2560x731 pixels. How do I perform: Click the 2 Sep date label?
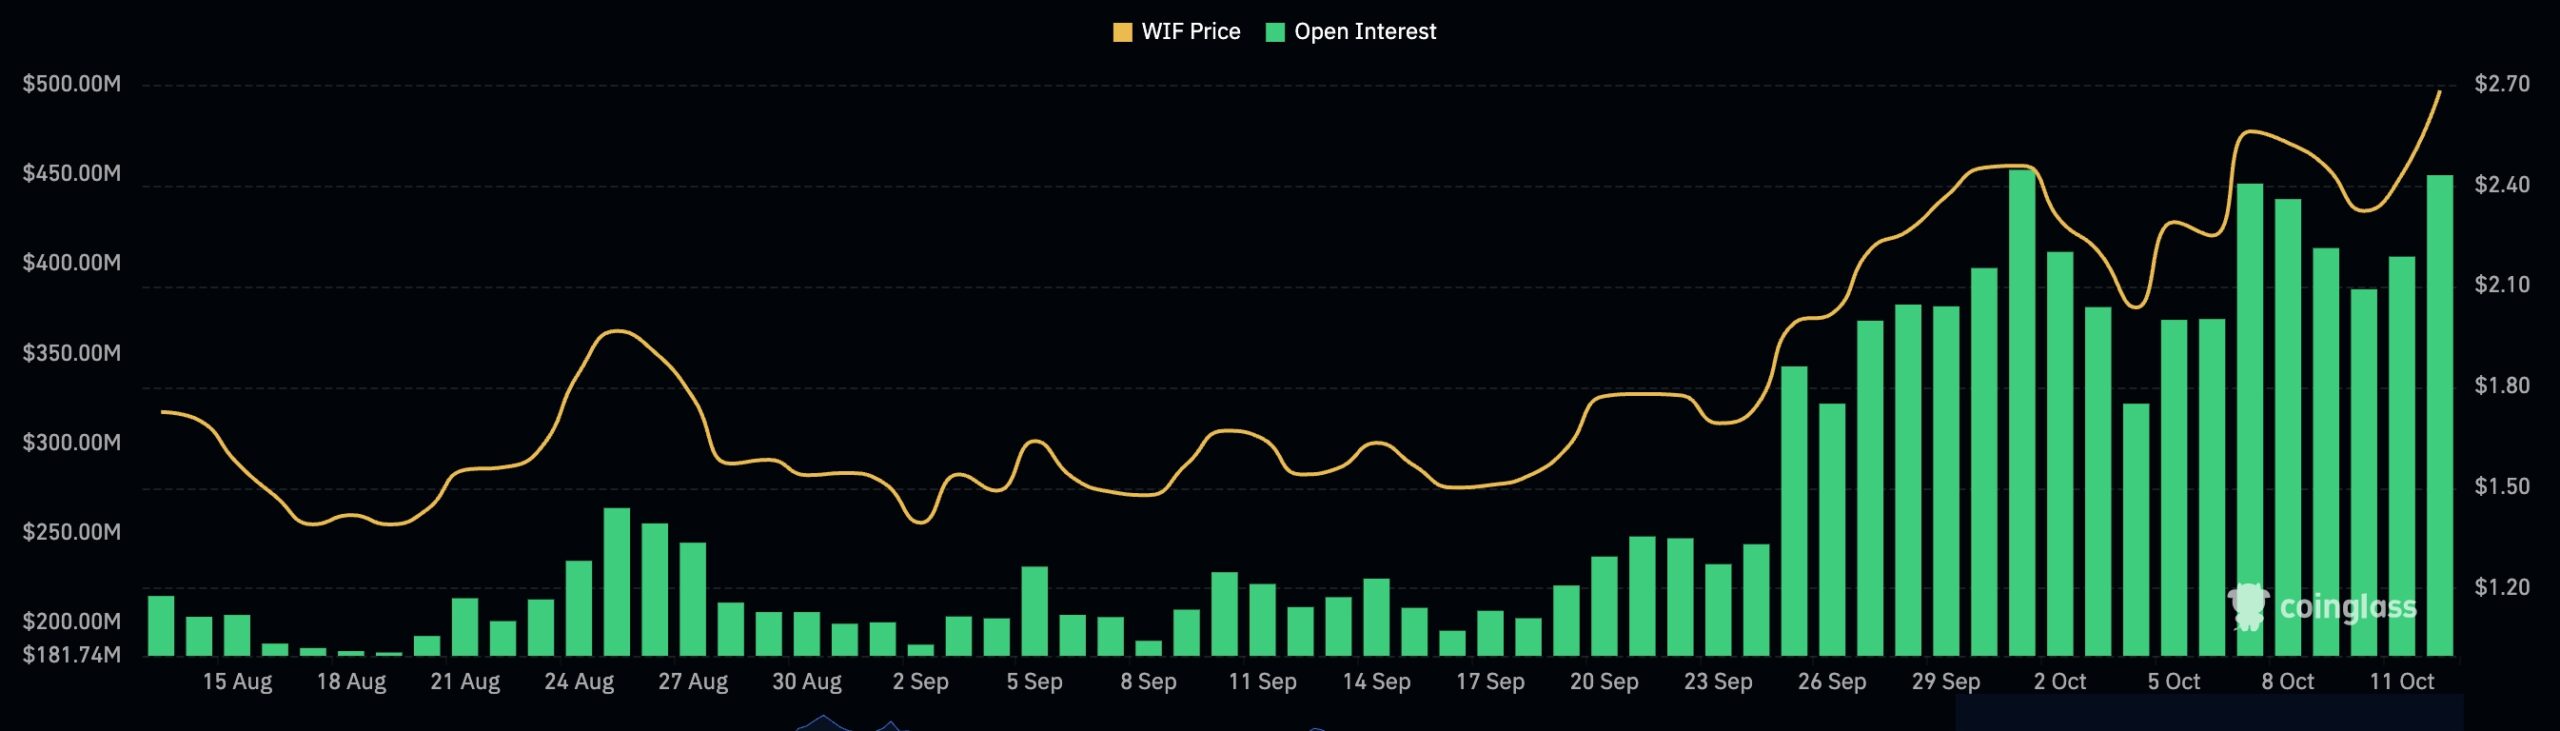pyautogui.click(x=920, y=682)
